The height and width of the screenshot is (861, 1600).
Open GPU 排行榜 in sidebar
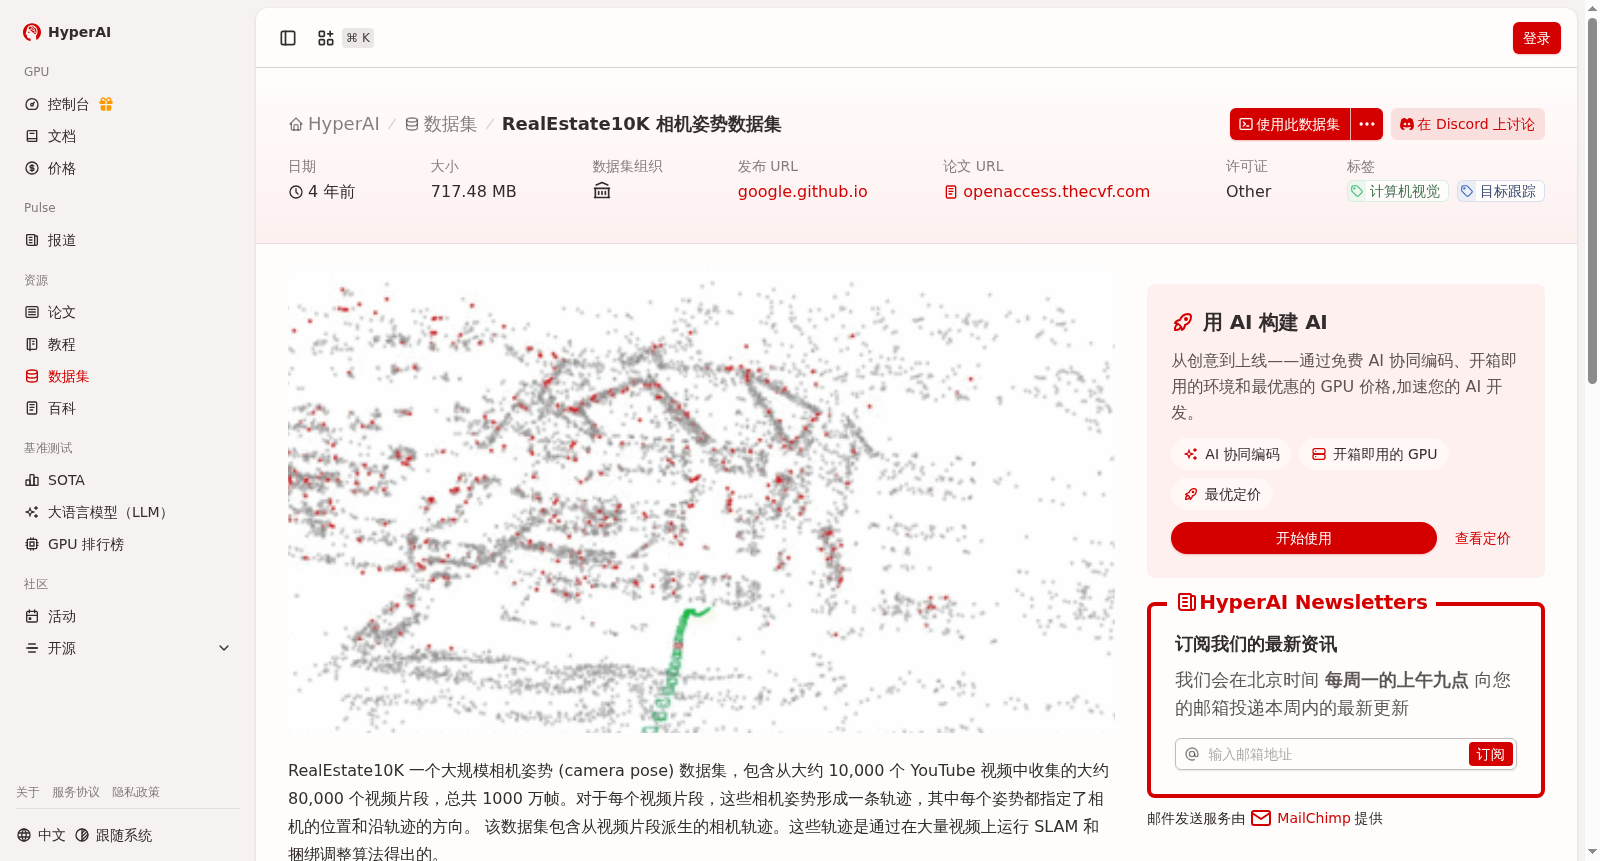click(128, 544)
